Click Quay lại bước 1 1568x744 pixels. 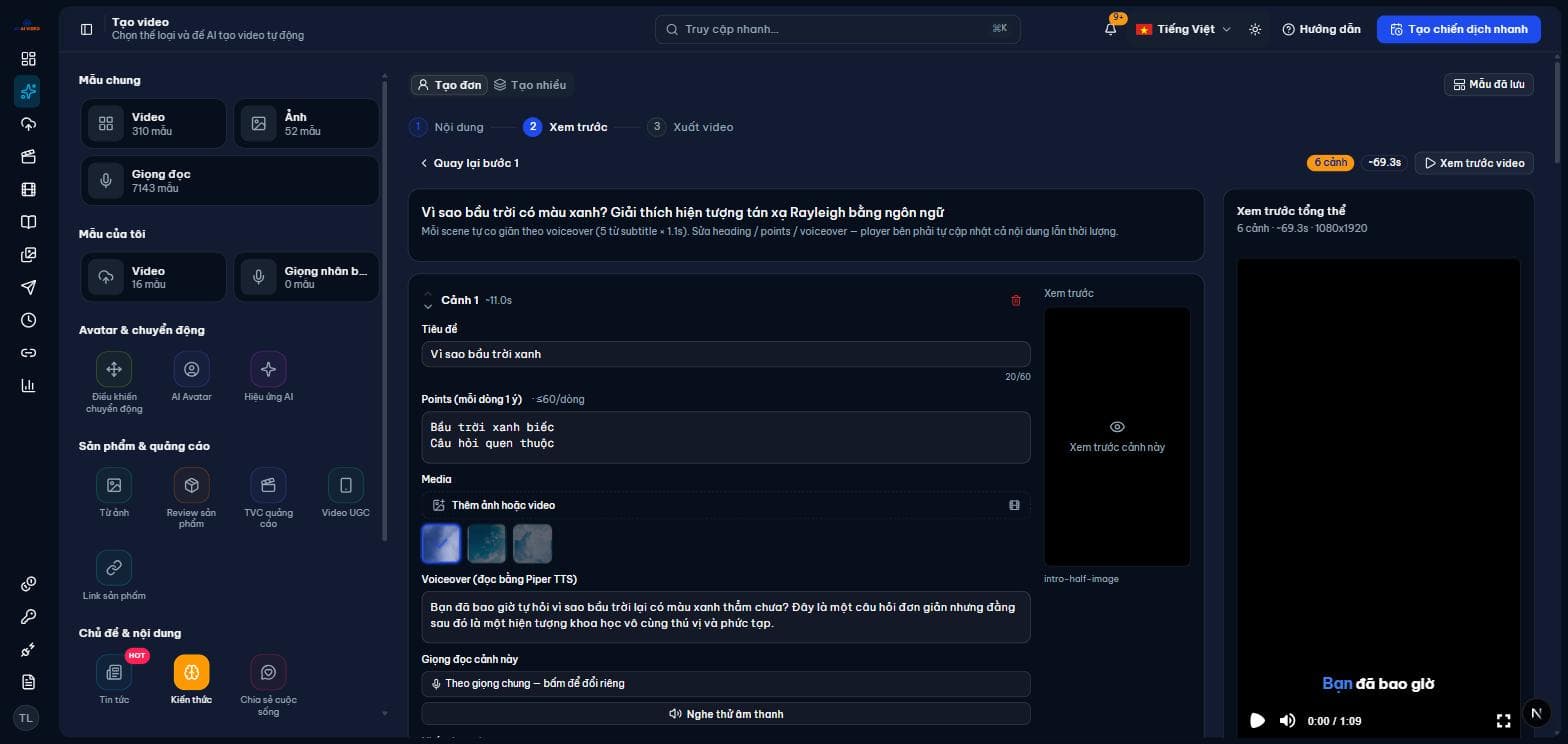pyautogui.click(x=469, y=163)
